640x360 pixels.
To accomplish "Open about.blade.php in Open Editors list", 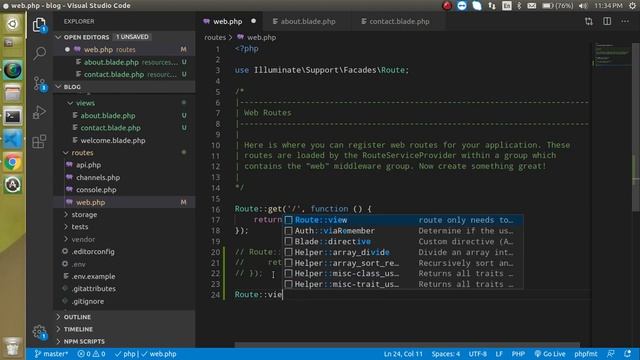I will click(124, 62).
